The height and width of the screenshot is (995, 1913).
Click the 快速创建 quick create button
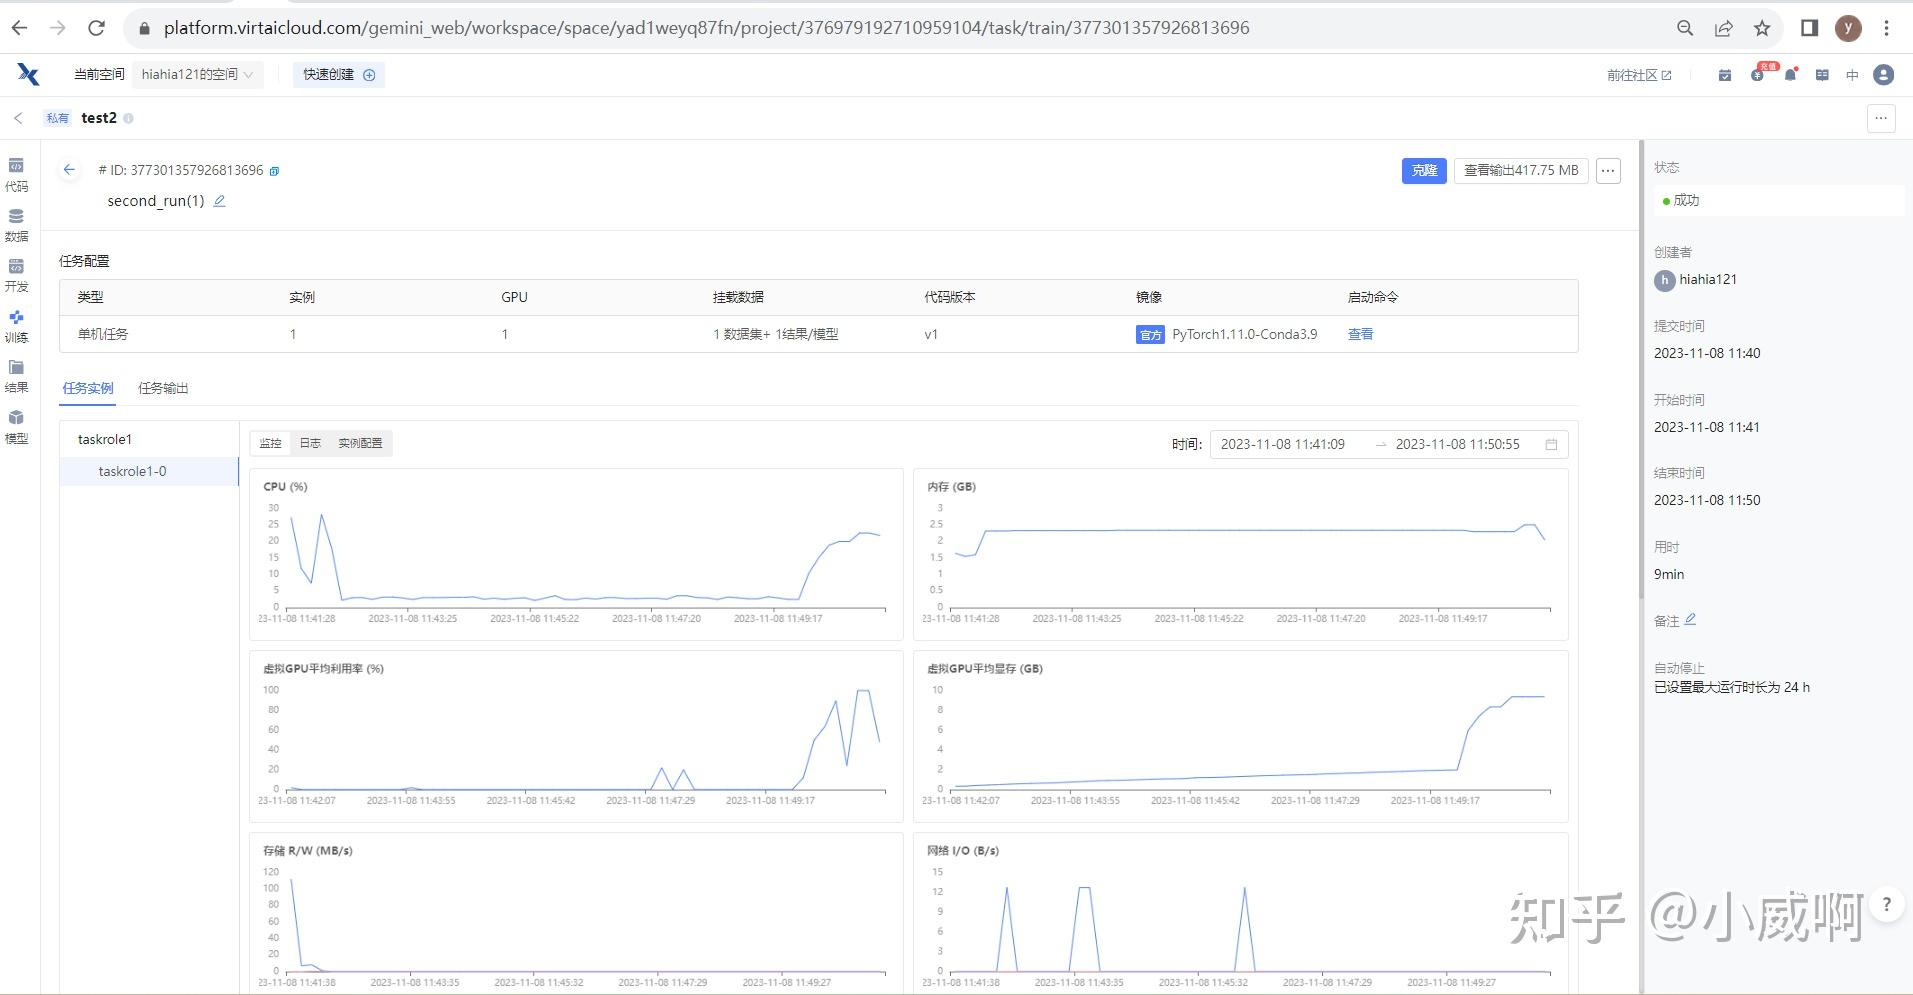339,74
